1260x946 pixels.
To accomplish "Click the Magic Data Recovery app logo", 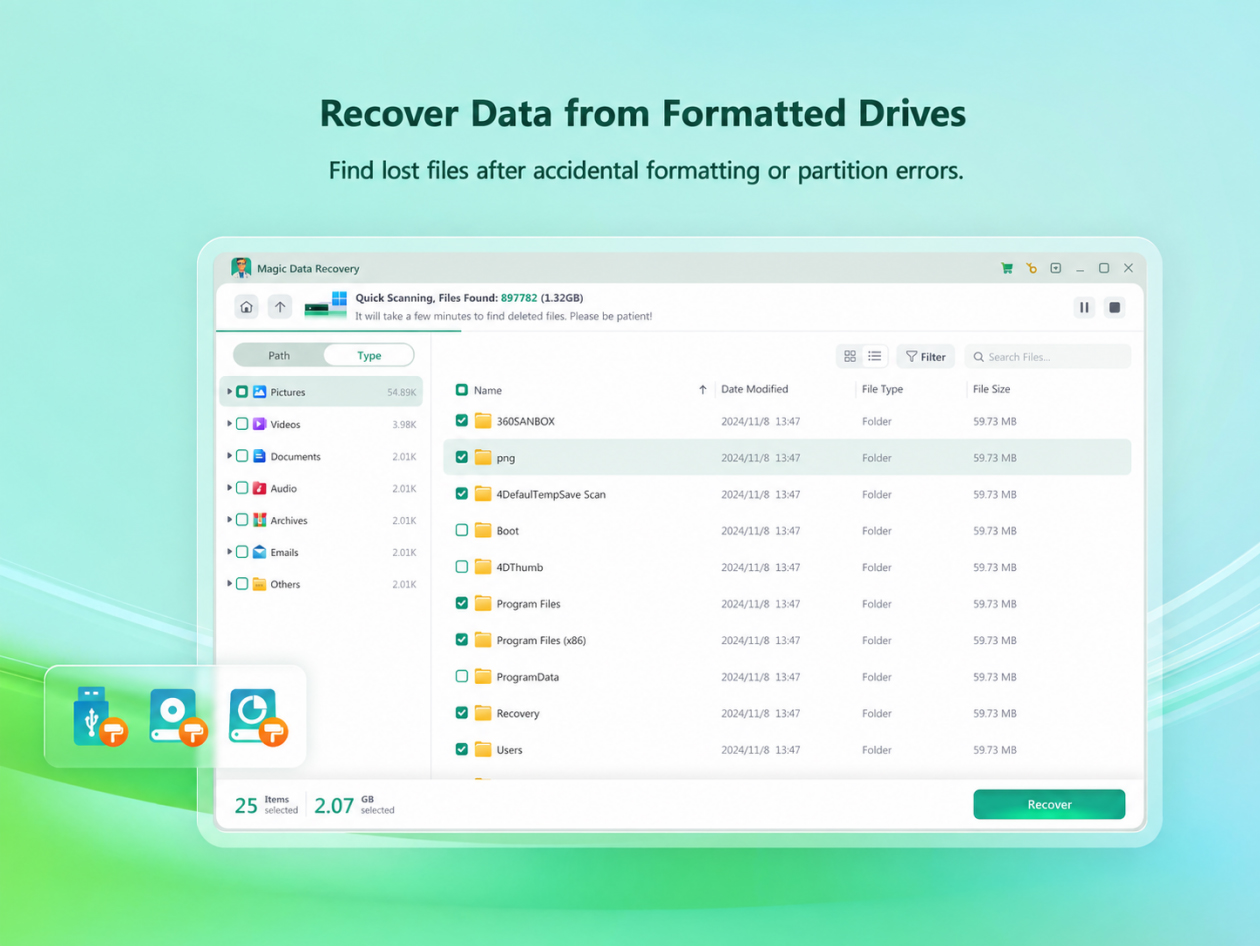I will (241, 268).
